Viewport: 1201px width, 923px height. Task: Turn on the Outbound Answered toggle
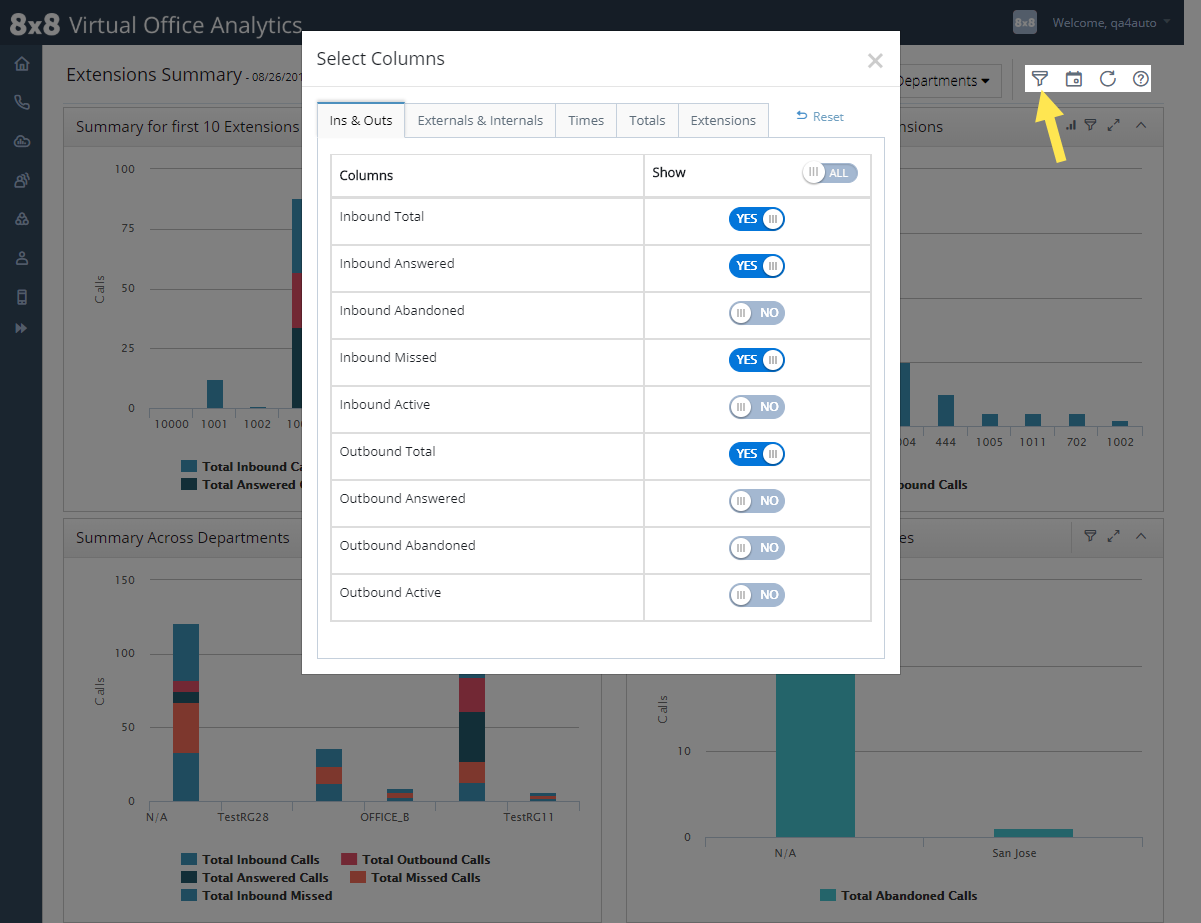click(757, 500)
